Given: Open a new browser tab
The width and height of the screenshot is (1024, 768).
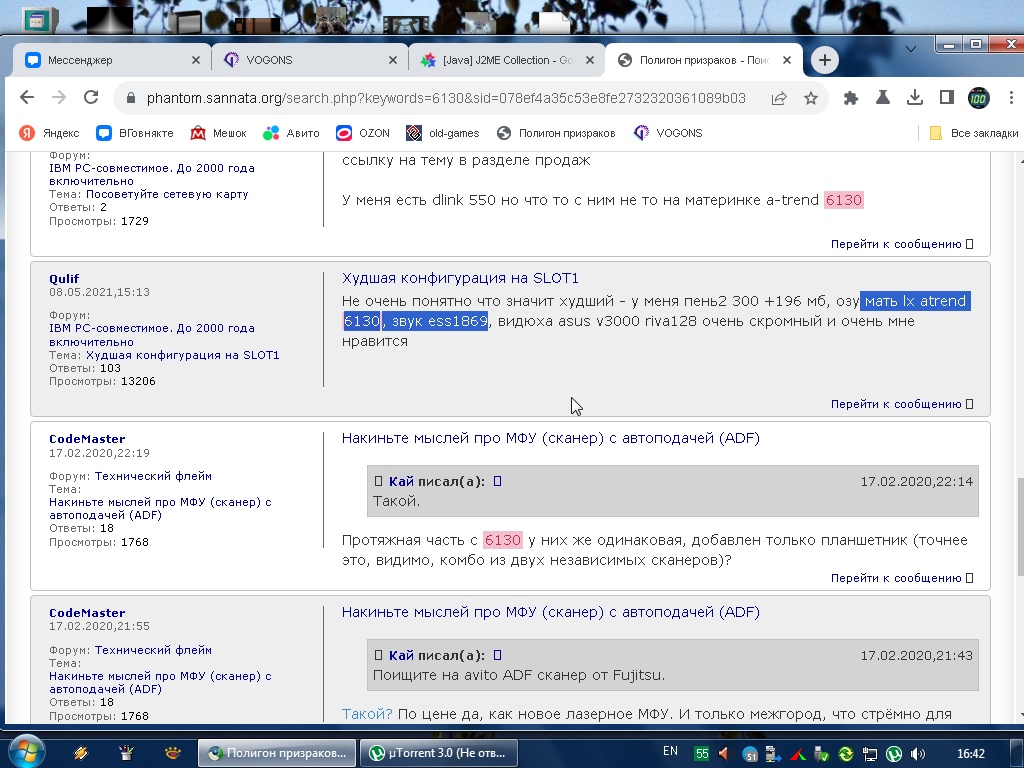Looking at the screenshot, I should (x=825, y=60).
